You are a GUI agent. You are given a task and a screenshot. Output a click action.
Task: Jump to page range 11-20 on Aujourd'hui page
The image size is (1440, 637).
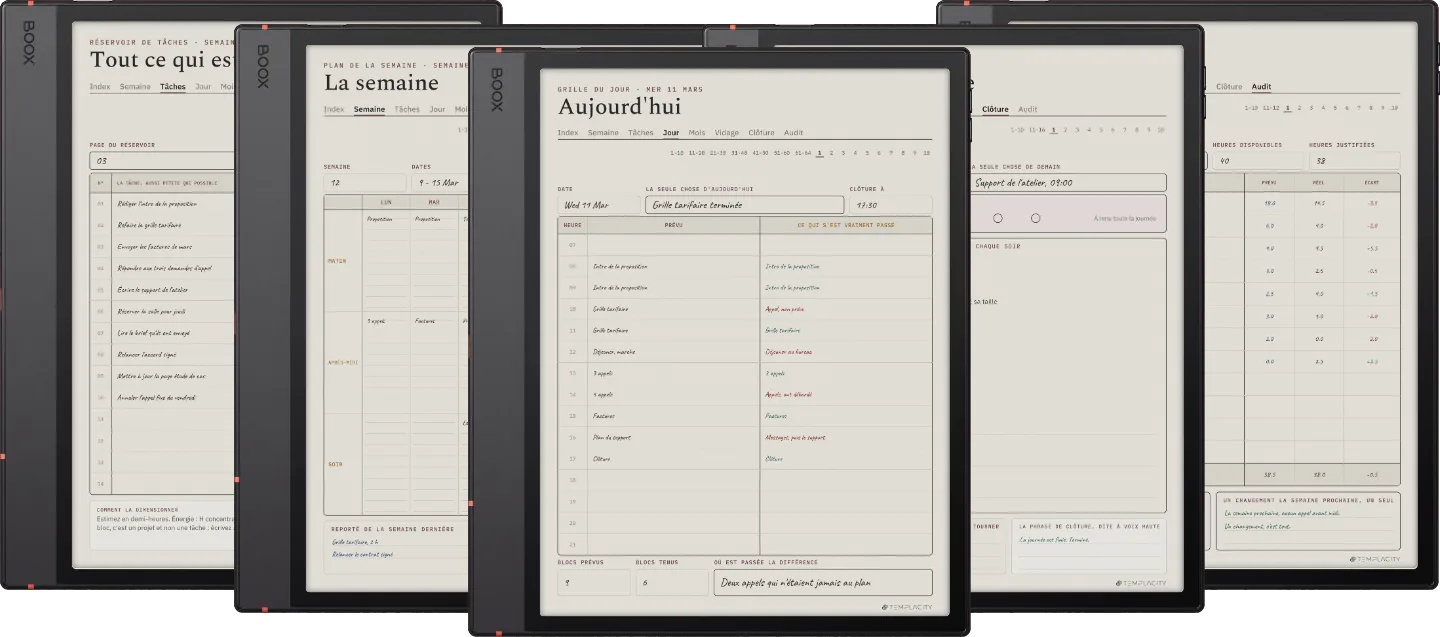point(697,153)
